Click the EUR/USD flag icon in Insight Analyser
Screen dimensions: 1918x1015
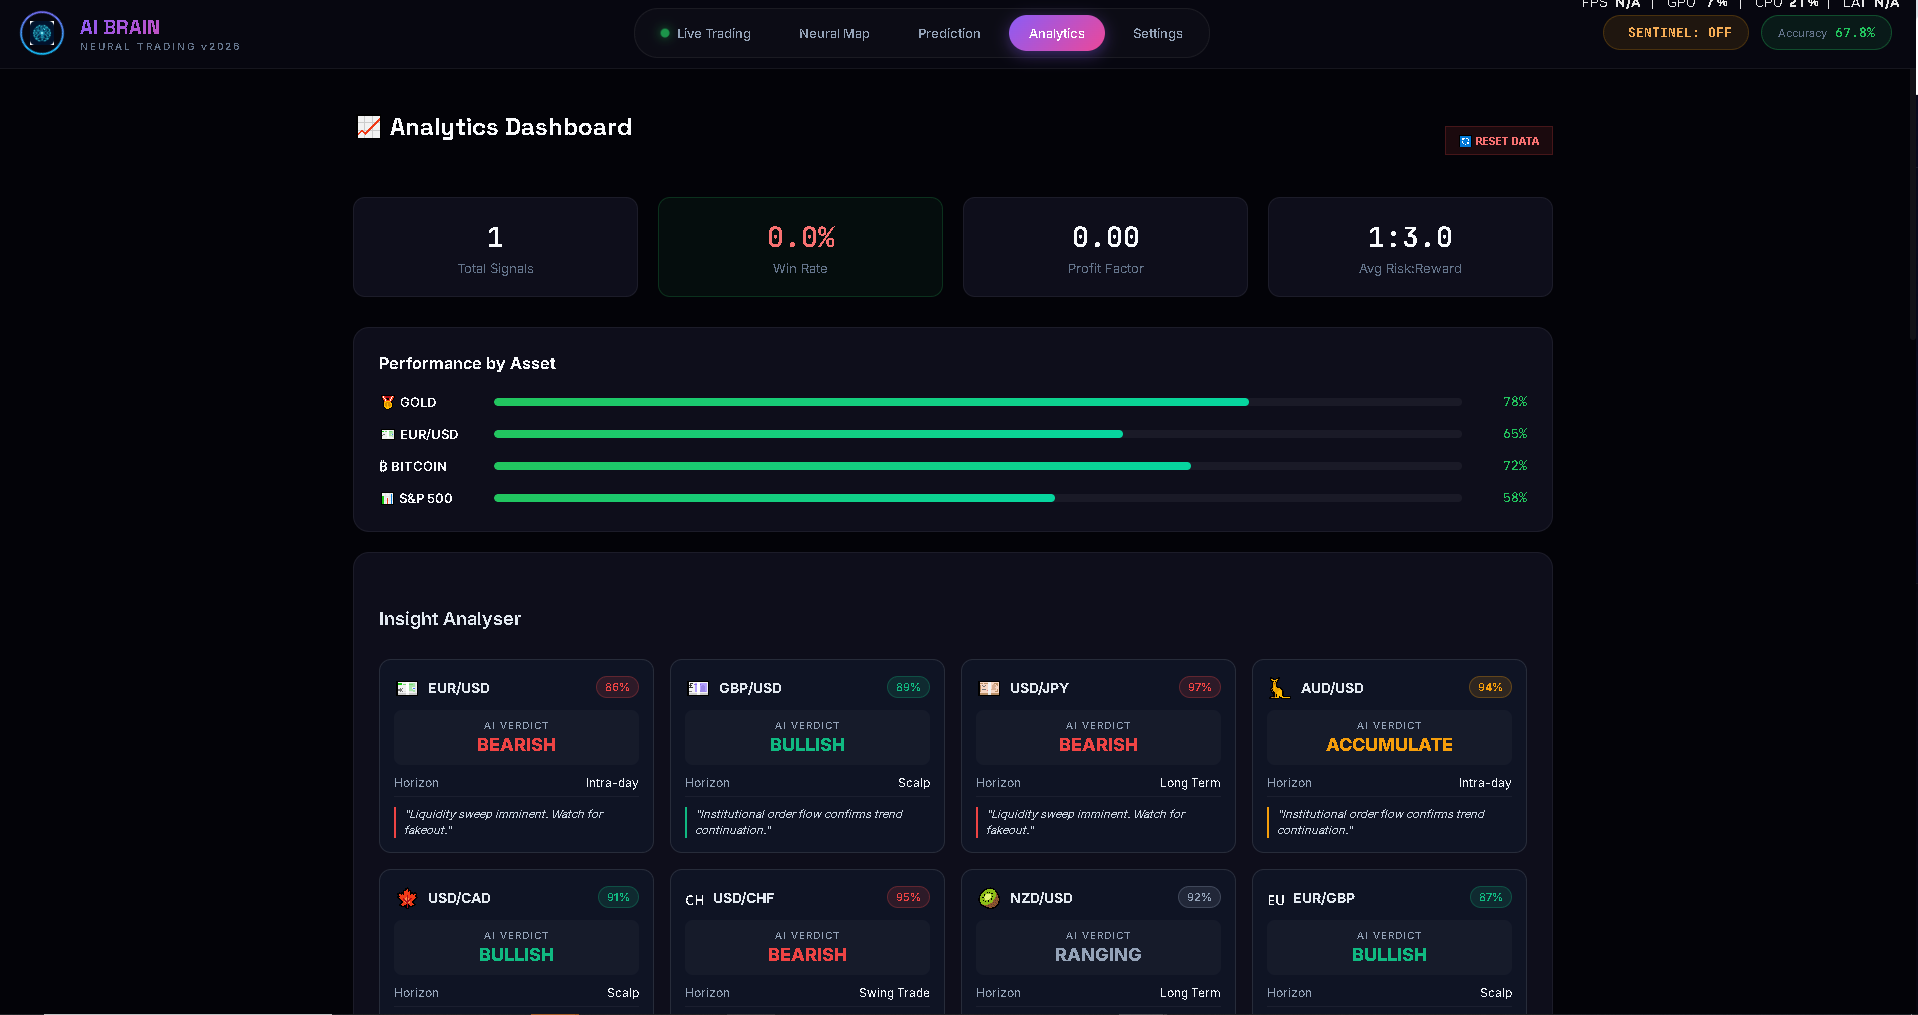pos(407,688)
